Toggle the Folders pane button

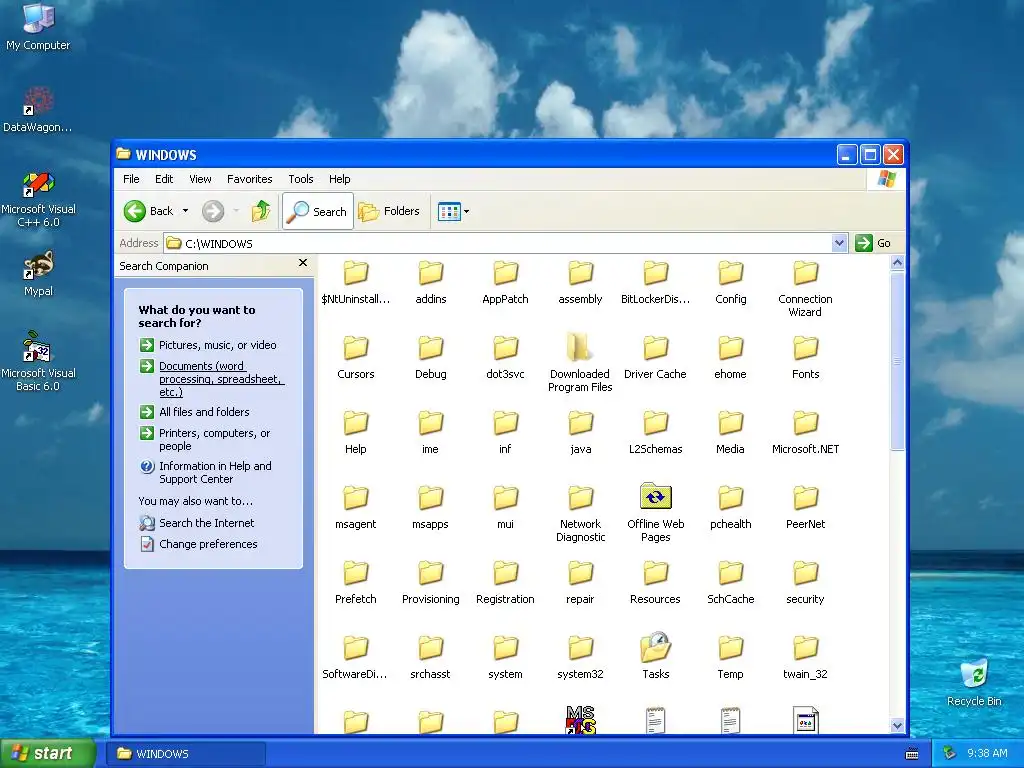pos(389,211)
